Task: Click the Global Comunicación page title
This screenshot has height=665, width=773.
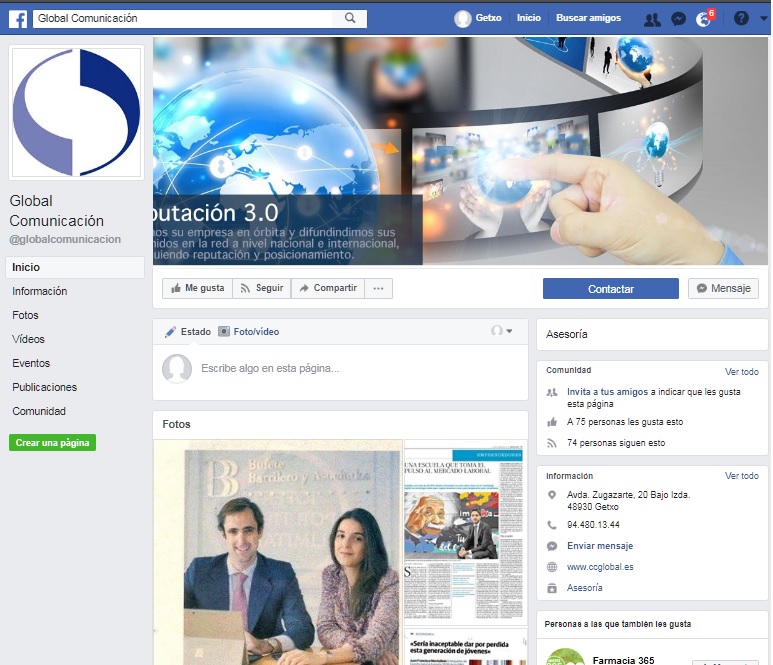Action: [x=56, y=211]
